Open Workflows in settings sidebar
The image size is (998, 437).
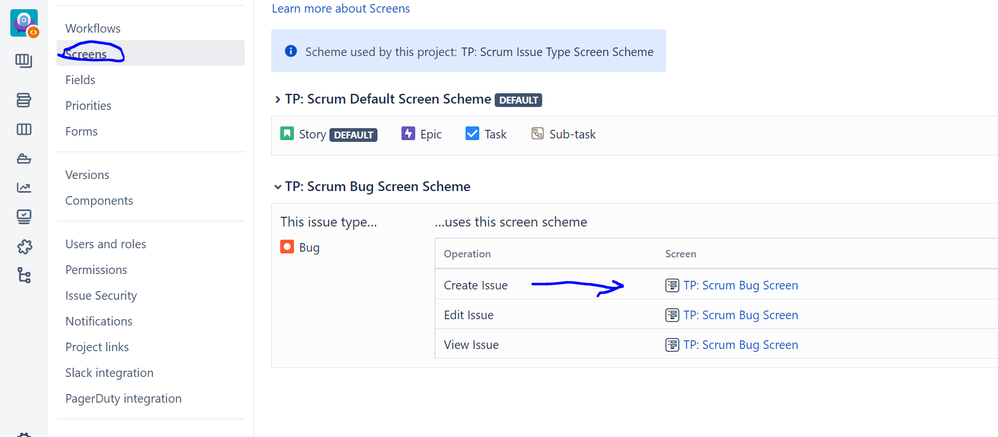pos(93,29)
